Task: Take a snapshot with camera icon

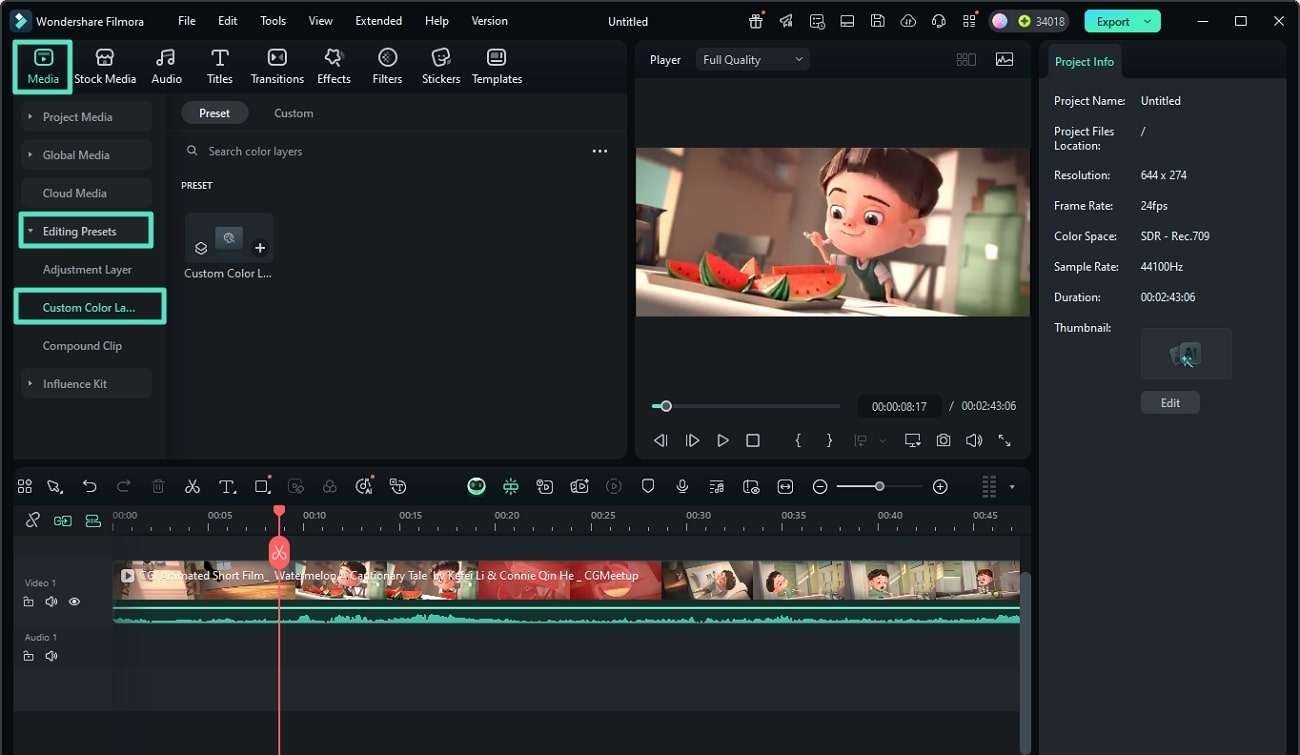Action: click(x=943, y=440)
